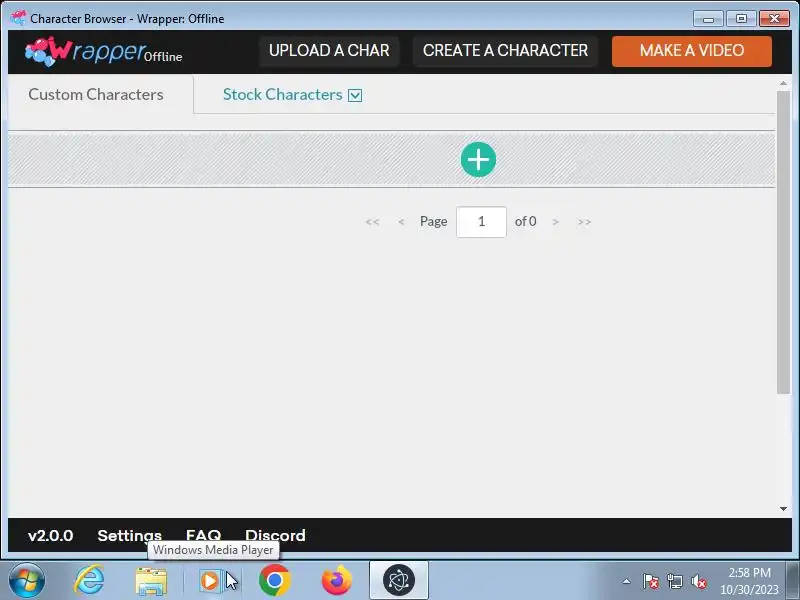Show hidden system tray icons arrow
This screenshot has height=600, width=800.
627,581
